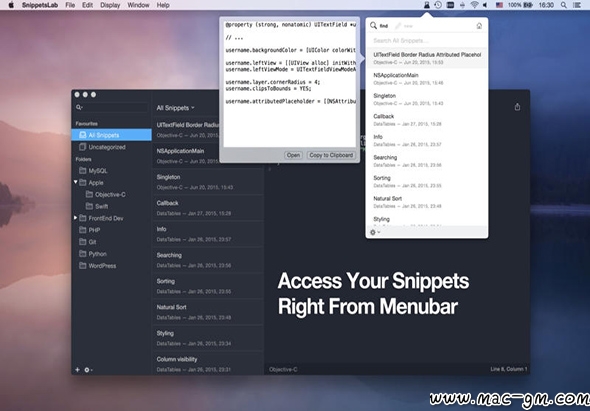
Task: Select NSApplicationMain in the menubar list
Action: click(x=427, y=78)
